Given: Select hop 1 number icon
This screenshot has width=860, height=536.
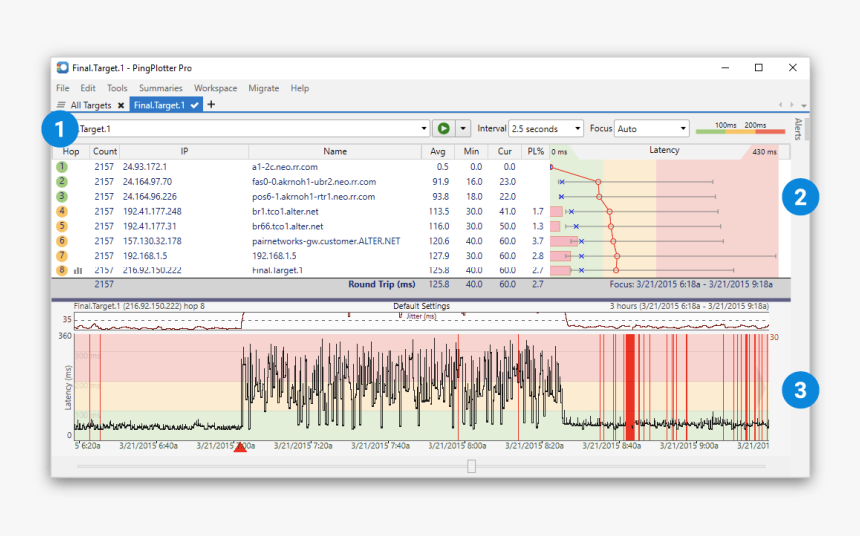Looking at the screenshot, I should 61,166.
